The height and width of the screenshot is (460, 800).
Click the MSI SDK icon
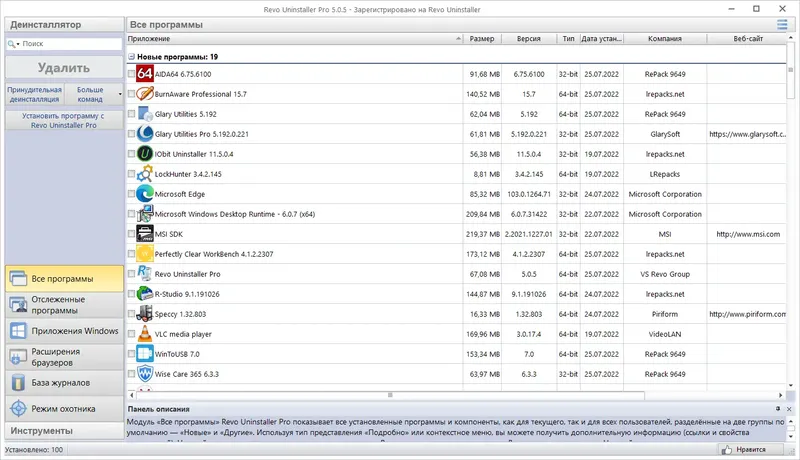[x=145, y=234]
